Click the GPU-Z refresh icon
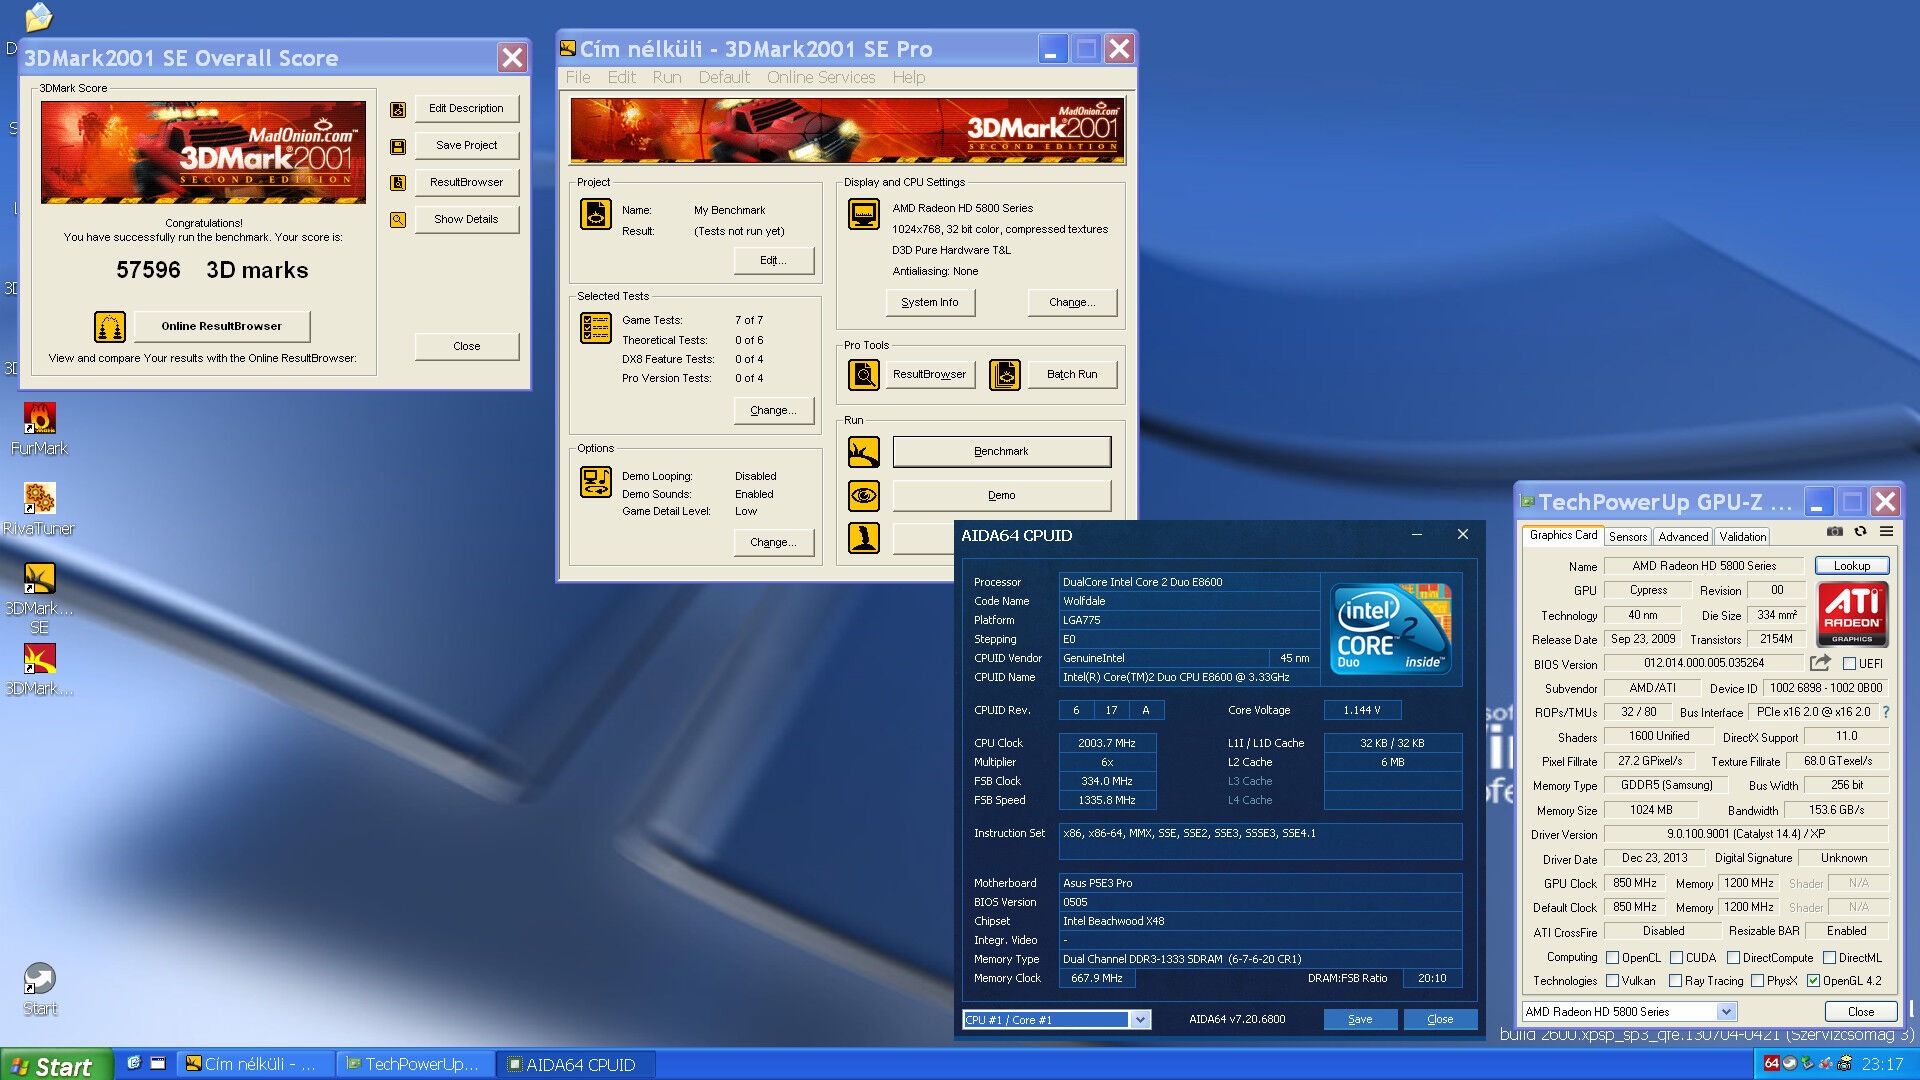The image size is (1920, 1080). pyautogui.click(x=1860, y=532)
